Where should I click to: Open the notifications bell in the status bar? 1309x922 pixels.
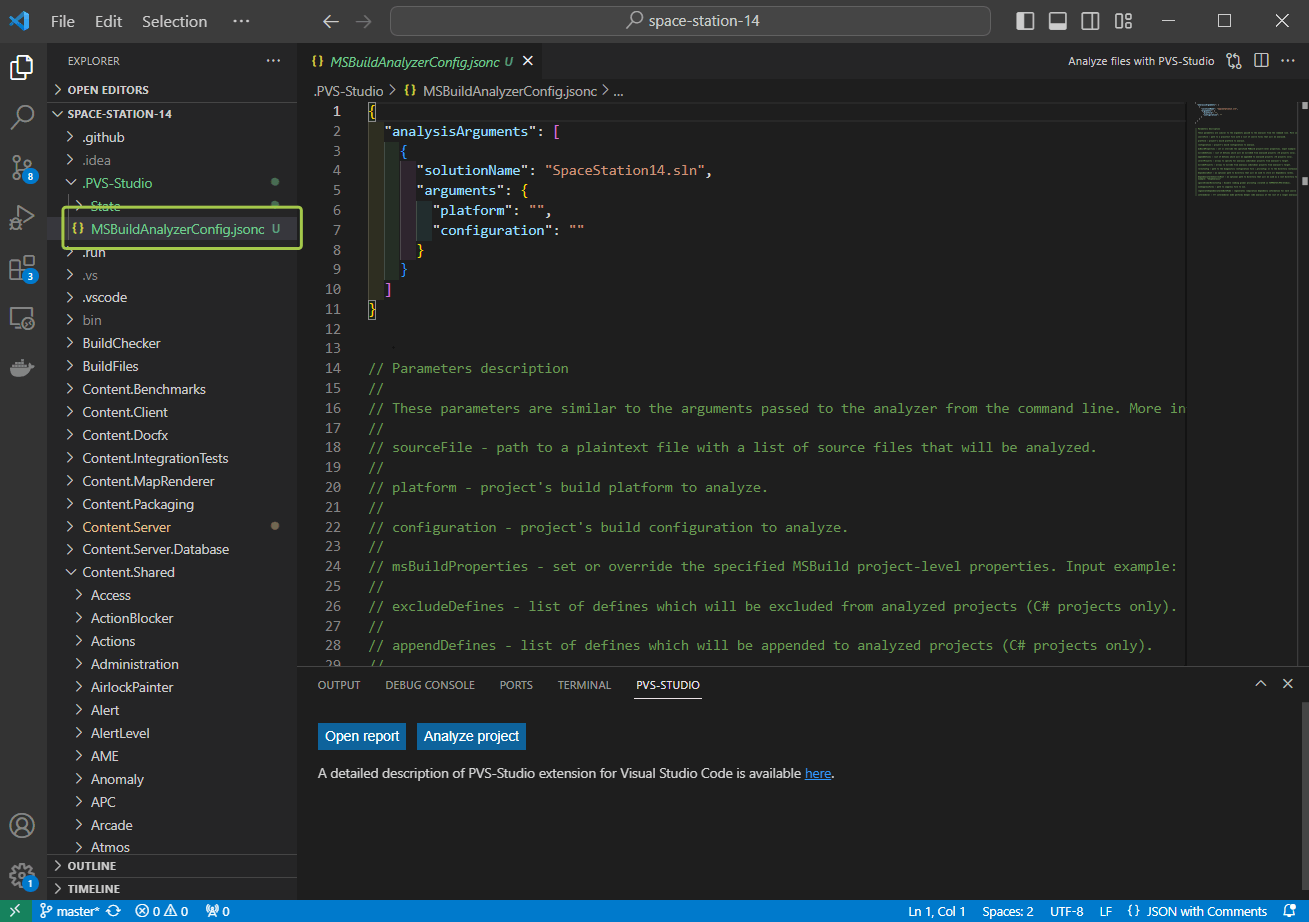pyautogui.click(x=1290, y=911)
